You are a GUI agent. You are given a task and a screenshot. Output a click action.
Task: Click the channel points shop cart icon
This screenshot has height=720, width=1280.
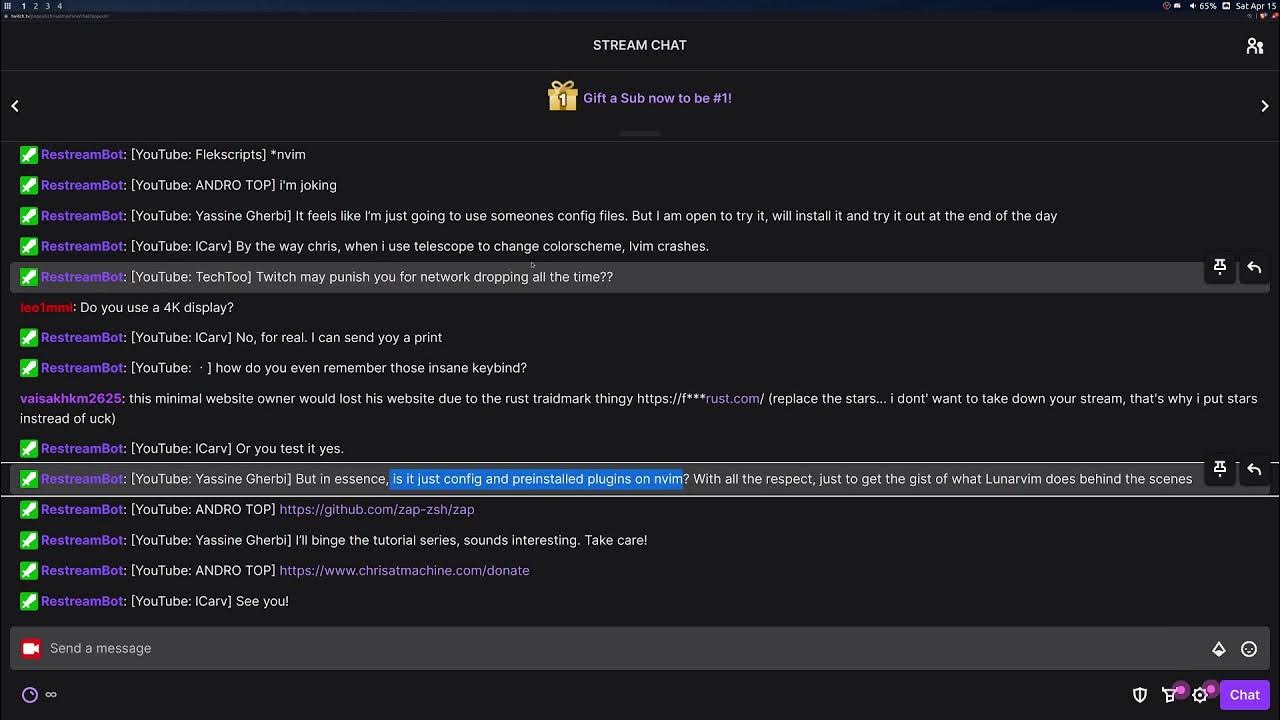[x=1169, y=695]
